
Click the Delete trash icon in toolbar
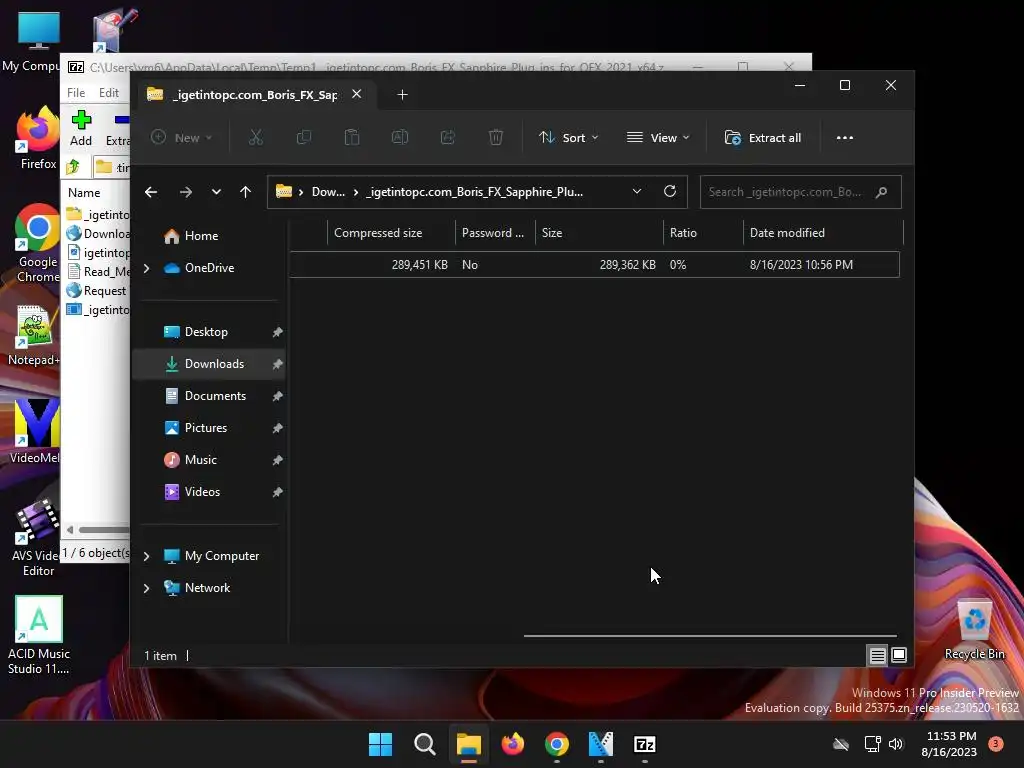coord(496,137)
